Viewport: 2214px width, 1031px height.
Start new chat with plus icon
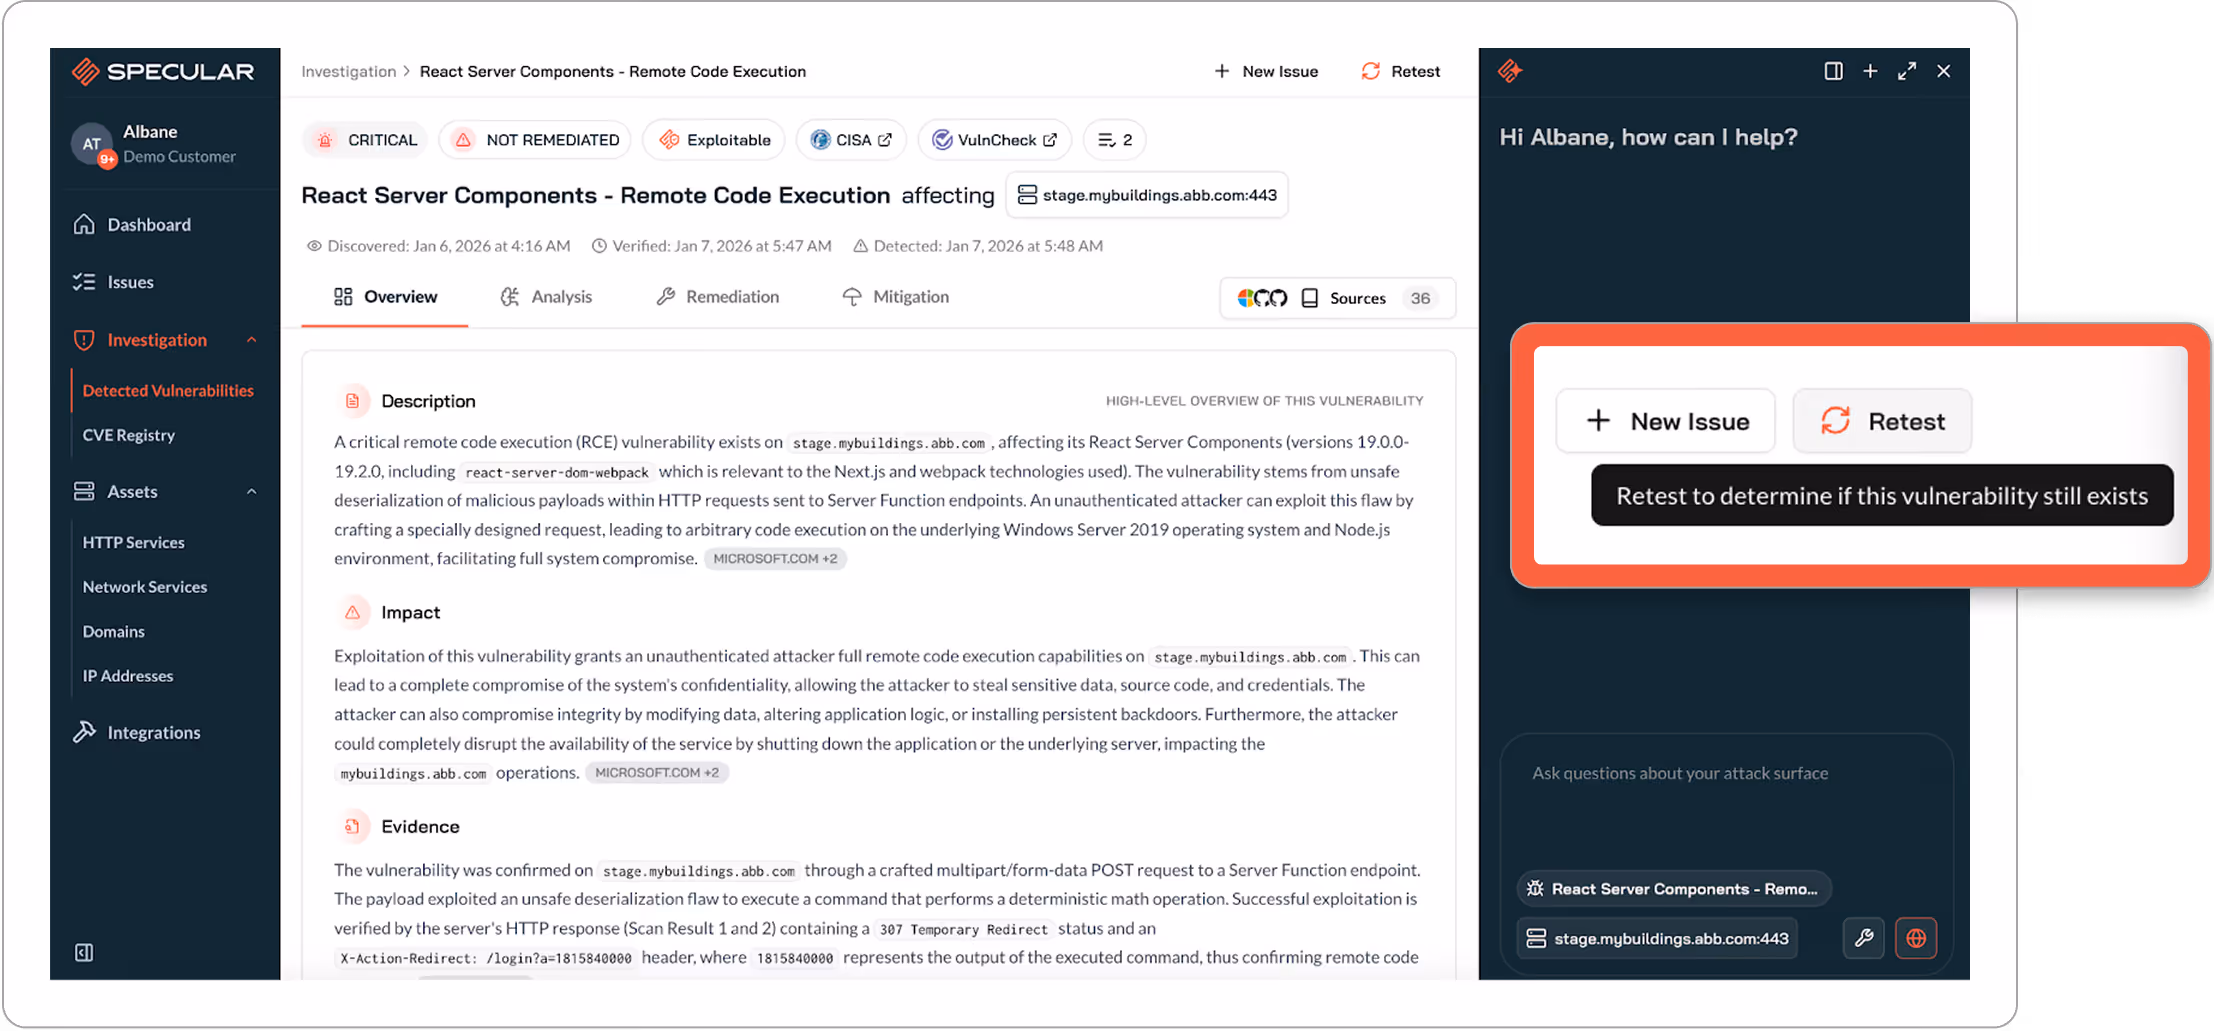pos(1870,71)
